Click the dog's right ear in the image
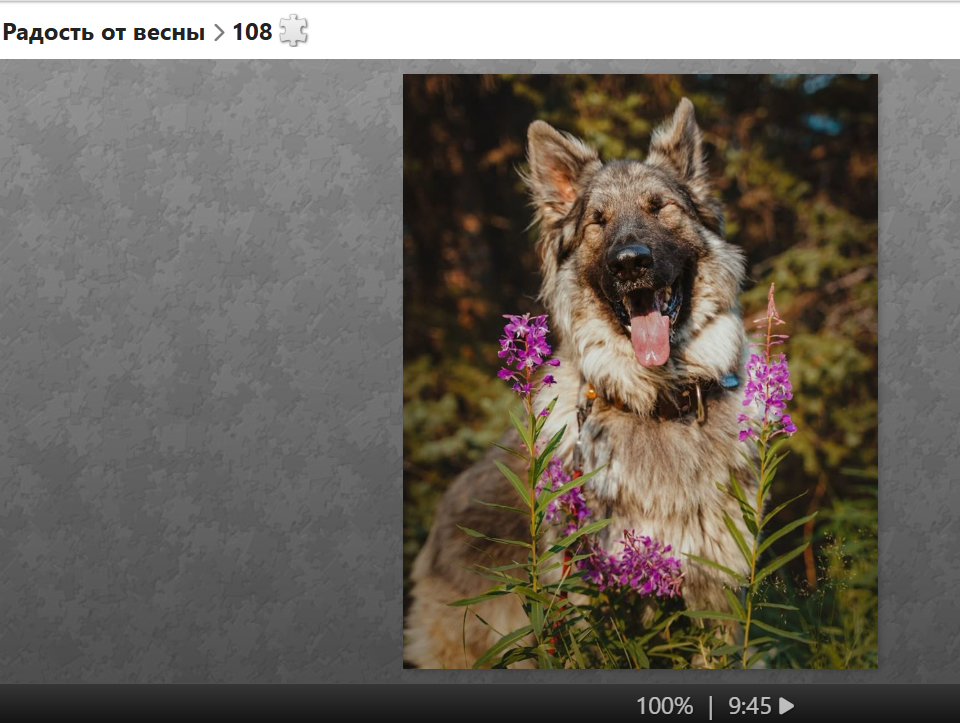 (x=678, y=140)
